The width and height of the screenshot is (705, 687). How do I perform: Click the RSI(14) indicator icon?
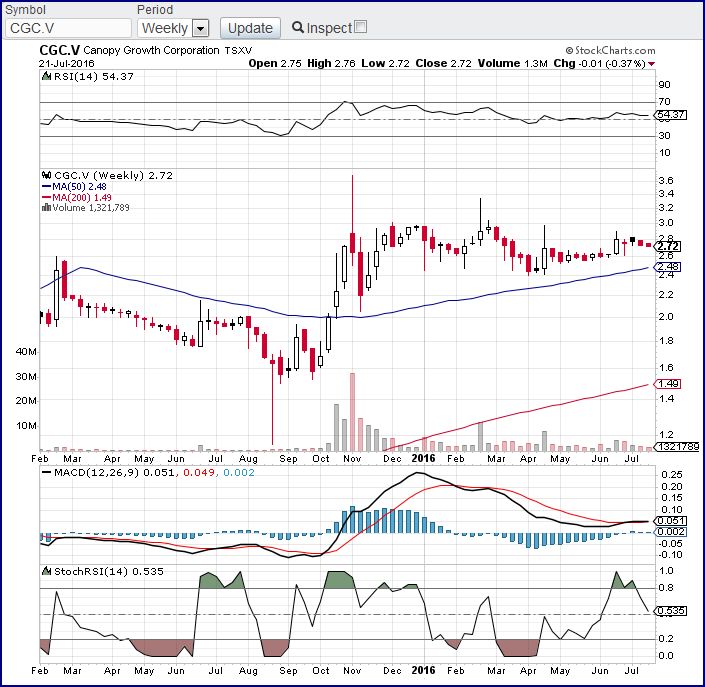pyautogui.click(x=46, y=76)
